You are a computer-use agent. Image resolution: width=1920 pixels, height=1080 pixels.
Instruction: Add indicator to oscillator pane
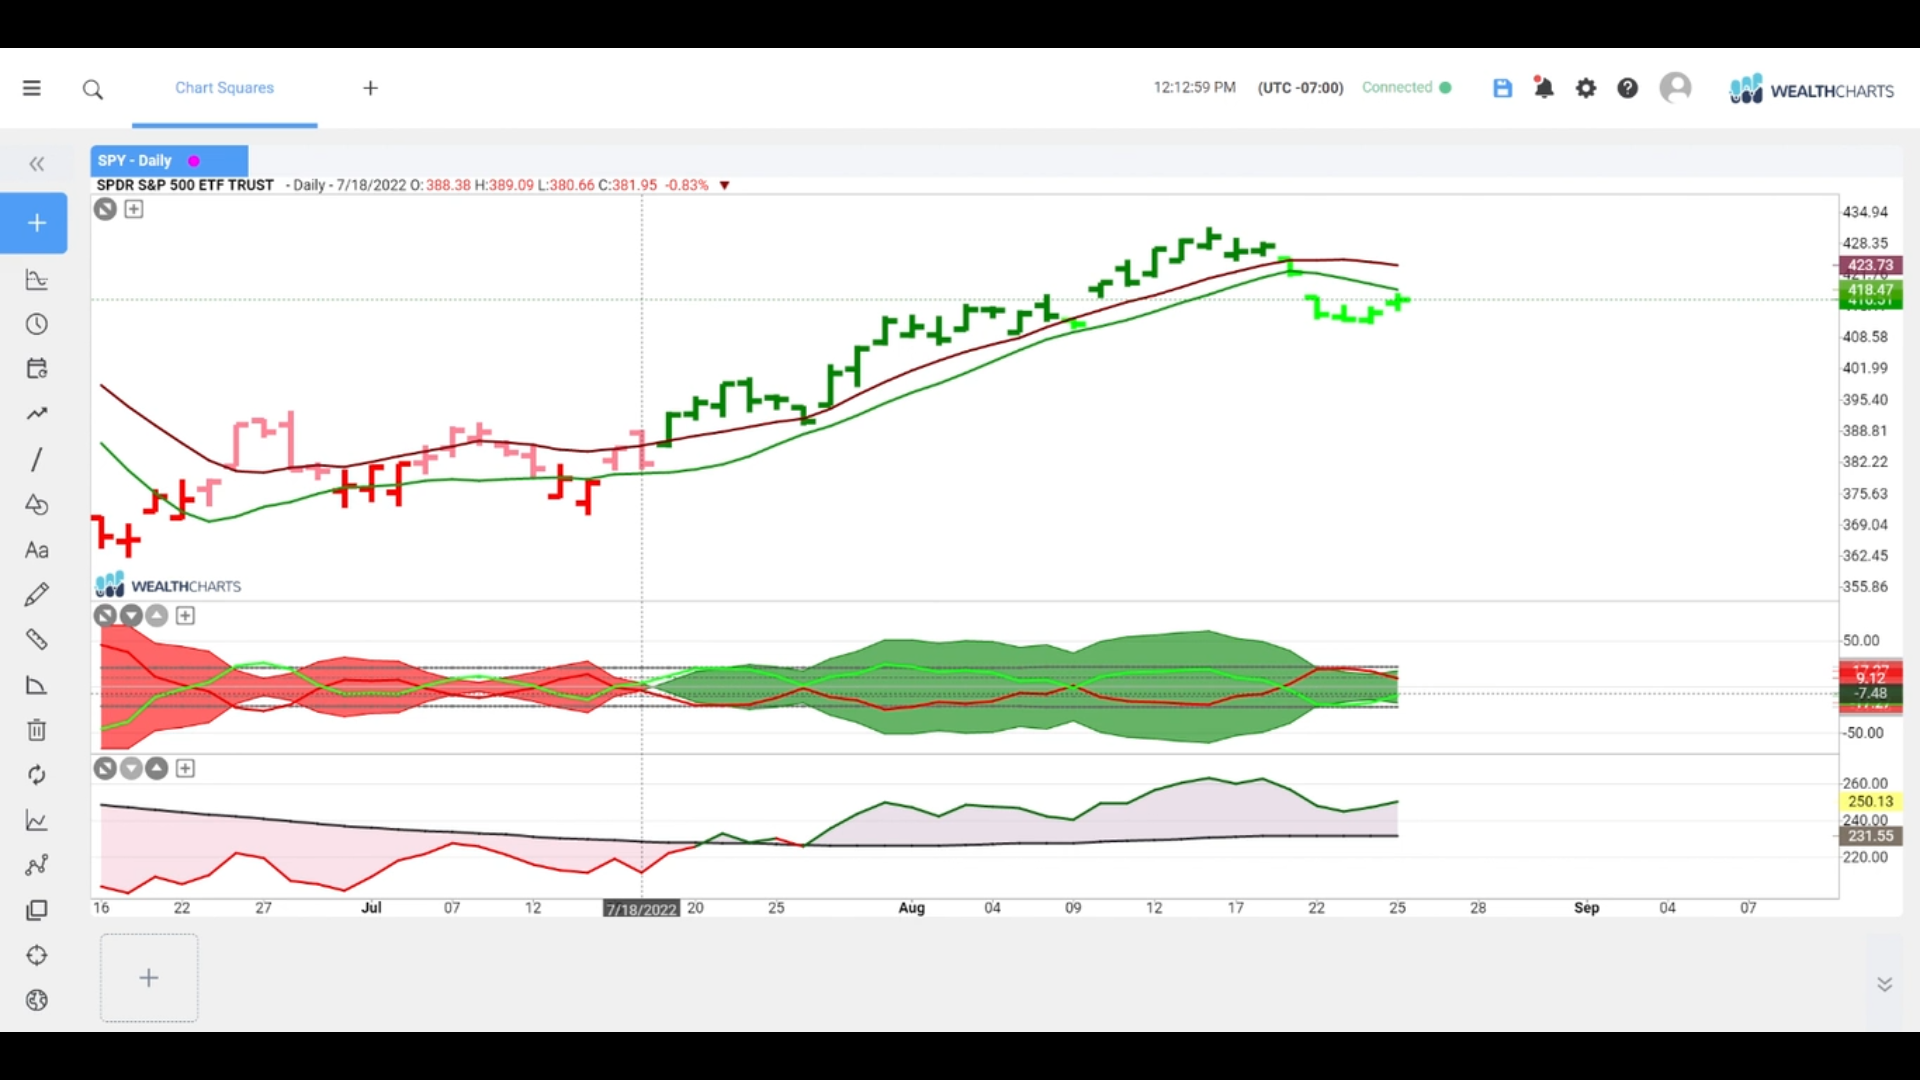point(185,616)
